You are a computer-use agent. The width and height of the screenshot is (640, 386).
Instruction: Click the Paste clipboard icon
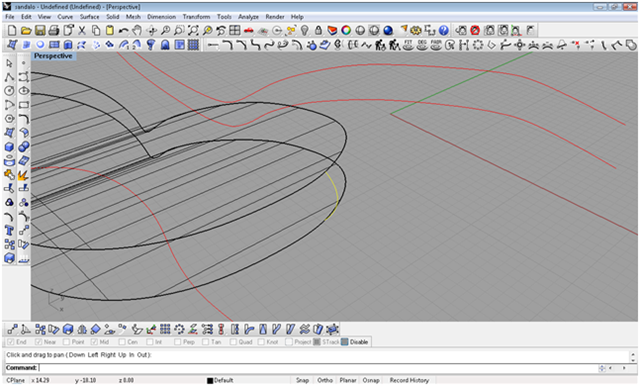click(110, 30)
